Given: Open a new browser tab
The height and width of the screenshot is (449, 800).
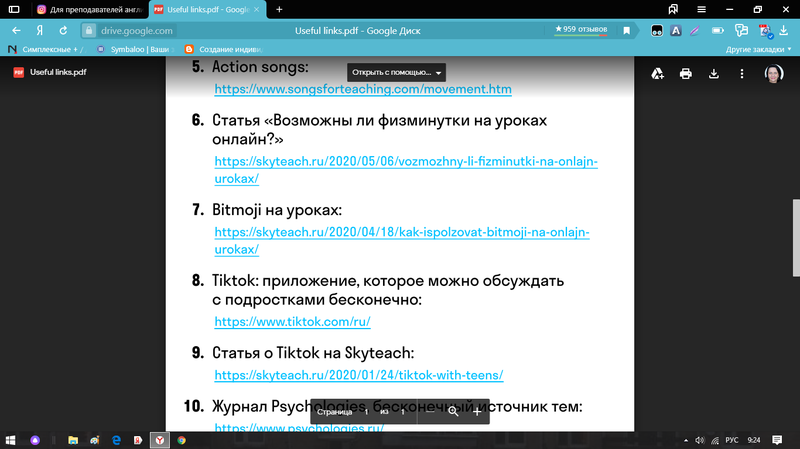Looking at the screenshot, I should pyautogui.click(x=279, y=9).
